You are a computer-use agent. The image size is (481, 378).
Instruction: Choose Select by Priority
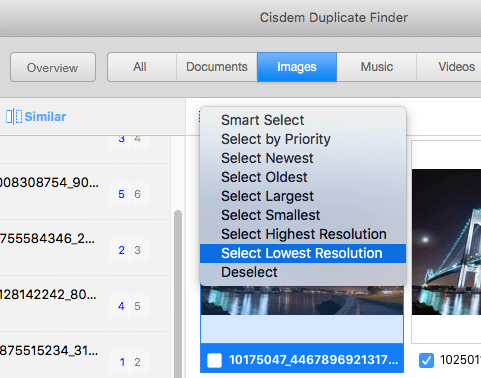point(303,139)
